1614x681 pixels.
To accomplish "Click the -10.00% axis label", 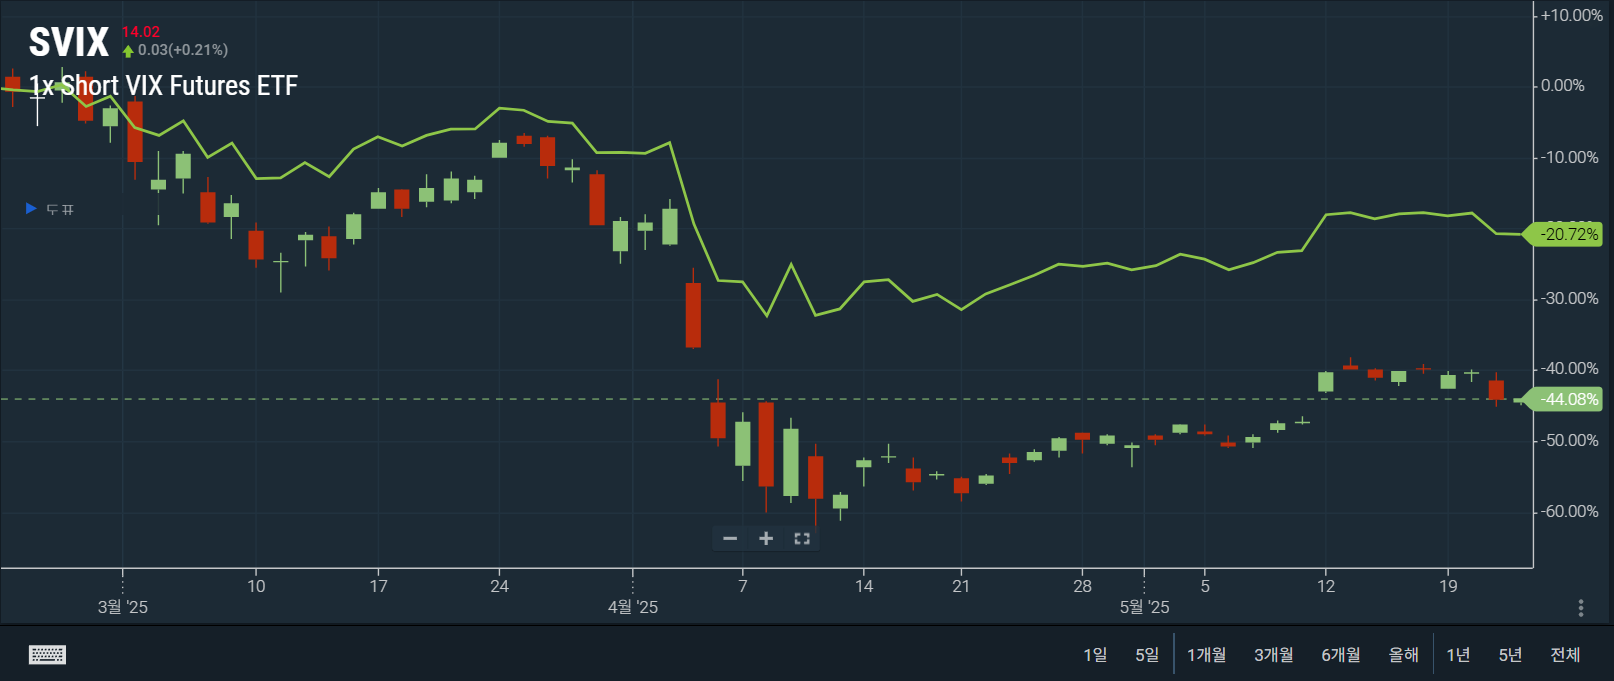I will [1569, 157].
